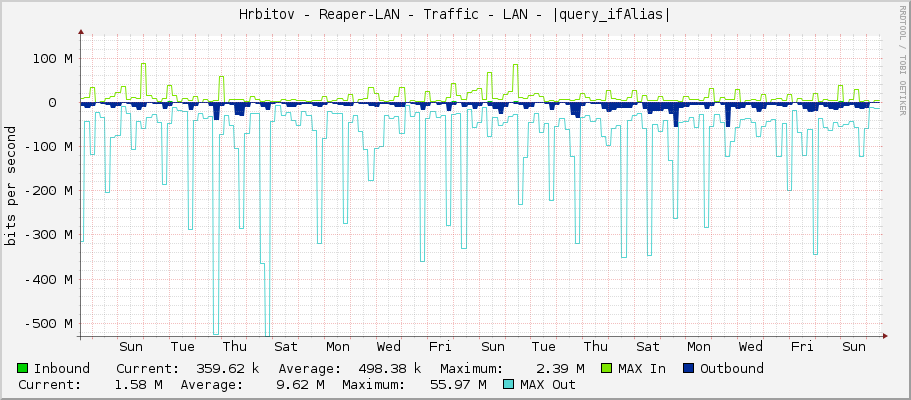911x400 pixels.
Task: Click the last 'Sun' x-axis day label
Action: pos(853,347)
